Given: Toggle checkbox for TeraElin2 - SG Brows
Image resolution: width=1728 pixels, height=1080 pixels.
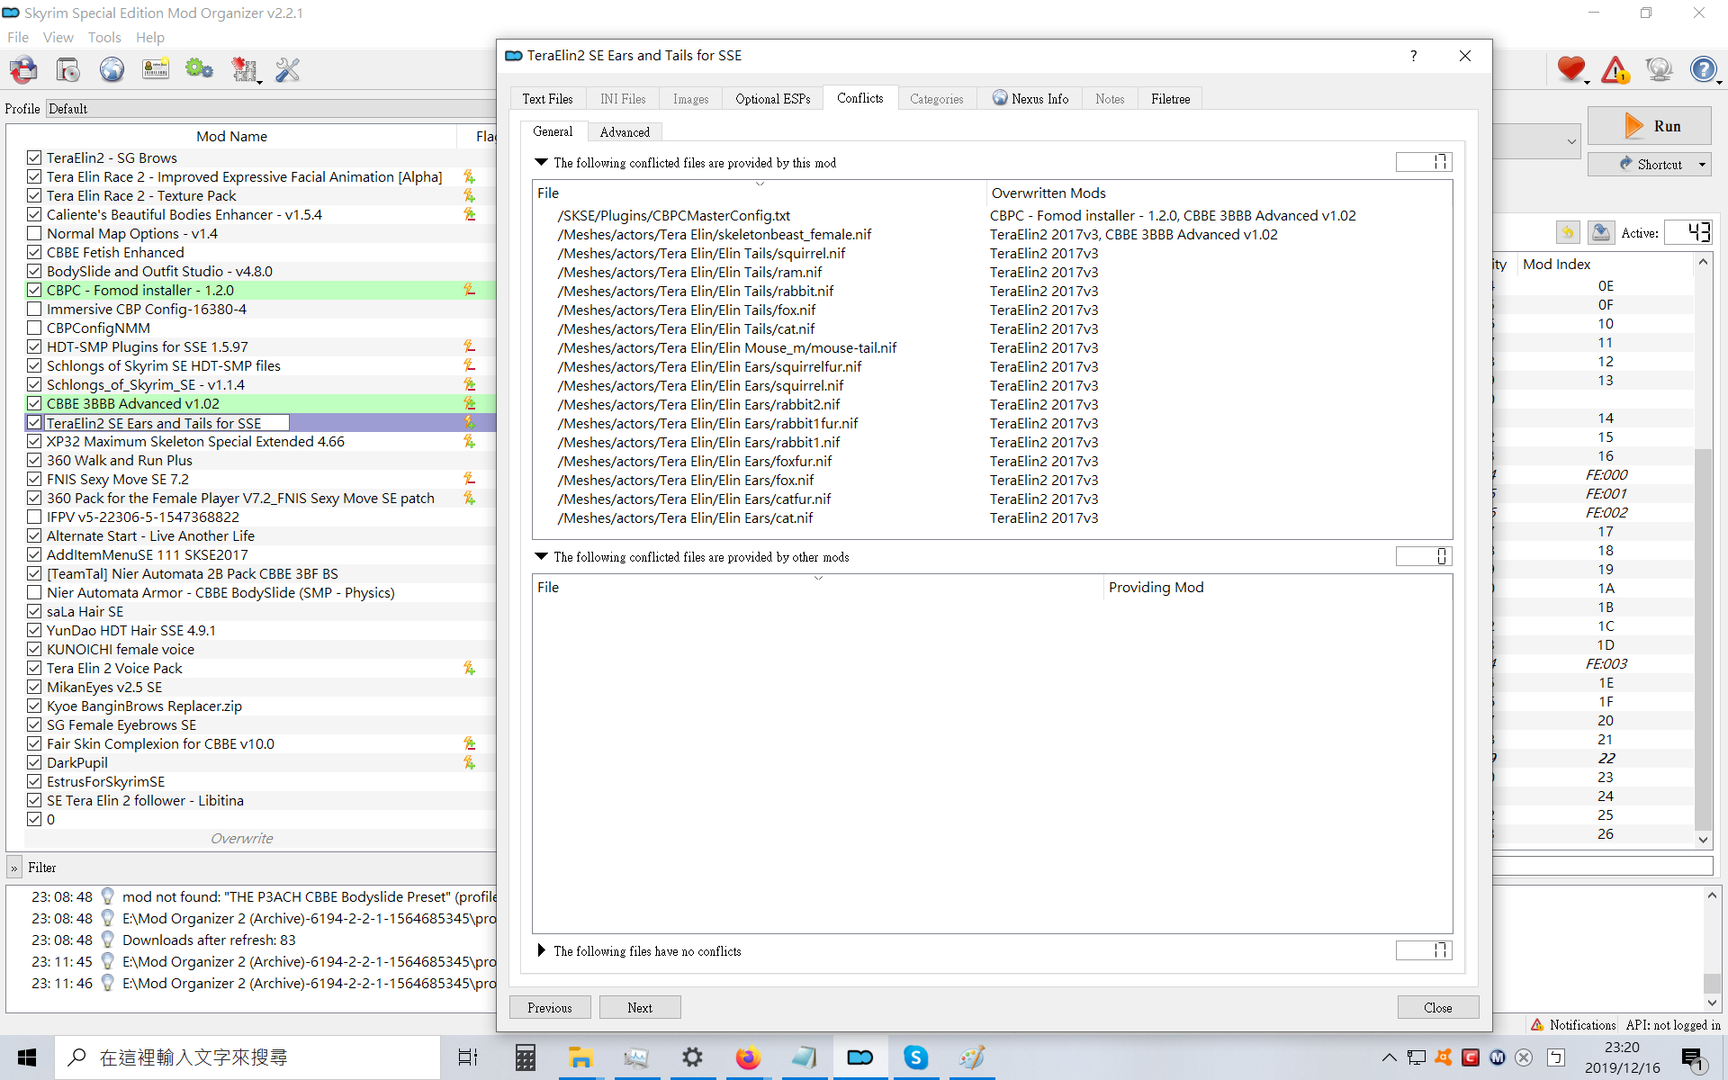Looking at the screenshot, I should point(34,158).
